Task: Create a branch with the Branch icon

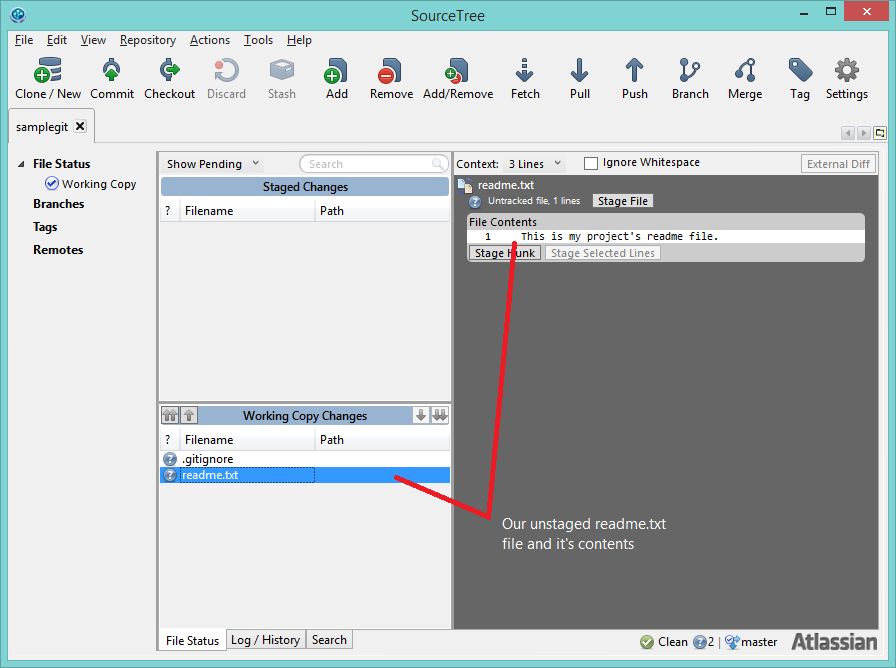Action: (690, 79)
